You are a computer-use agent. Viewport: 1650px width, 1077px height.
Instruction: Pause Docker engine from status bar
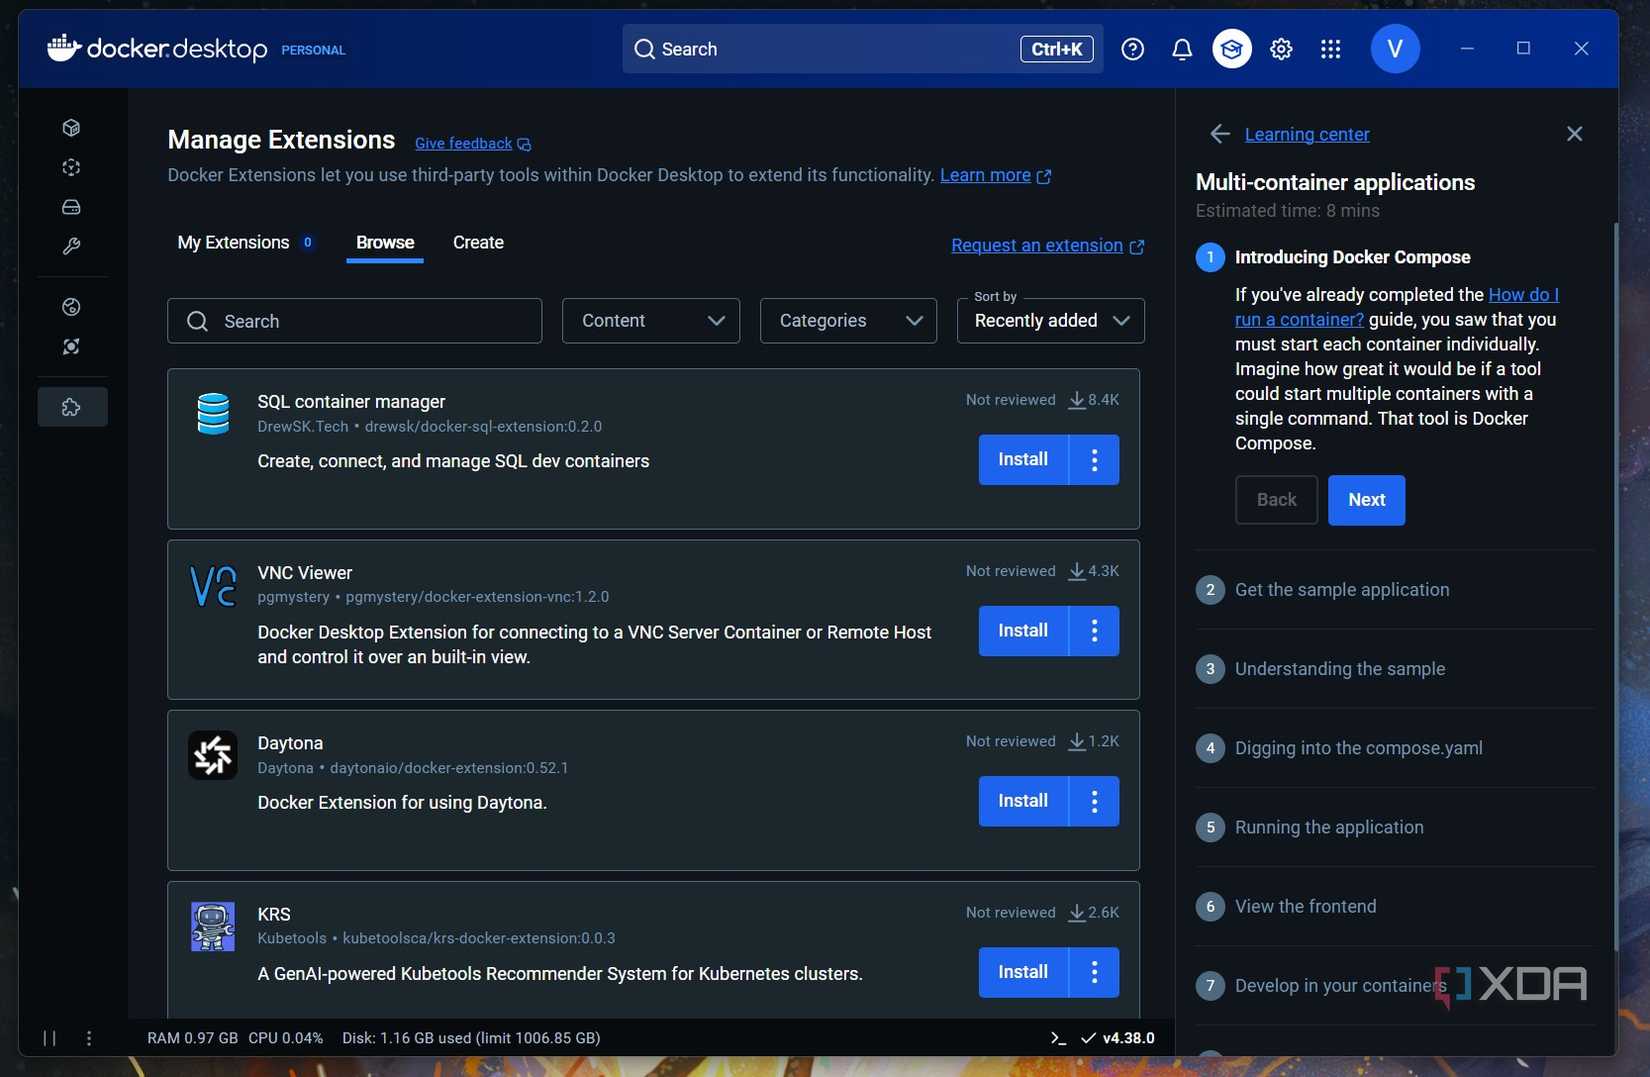tap(49, 1038)
